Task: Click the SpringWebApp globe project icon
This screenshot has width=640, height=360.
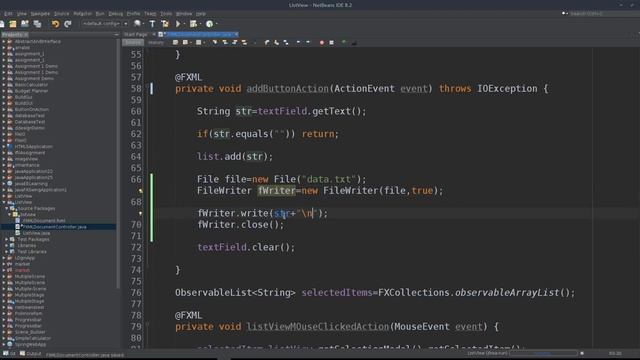Action: click(x=10, y=344)
